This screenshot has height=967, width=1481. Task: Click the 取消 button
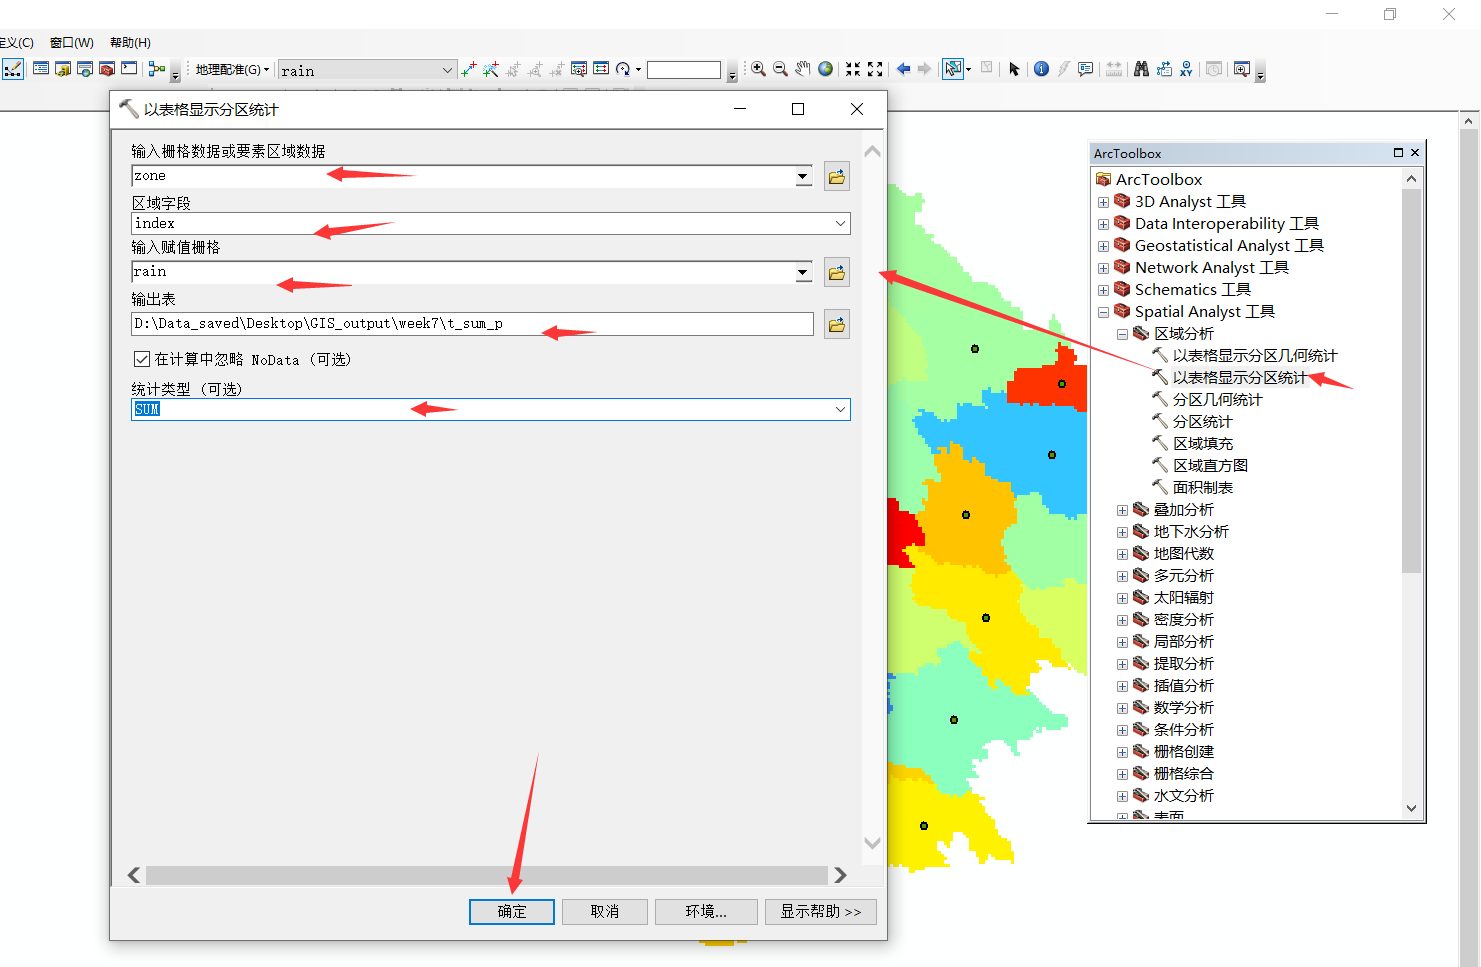coord(605,911)
